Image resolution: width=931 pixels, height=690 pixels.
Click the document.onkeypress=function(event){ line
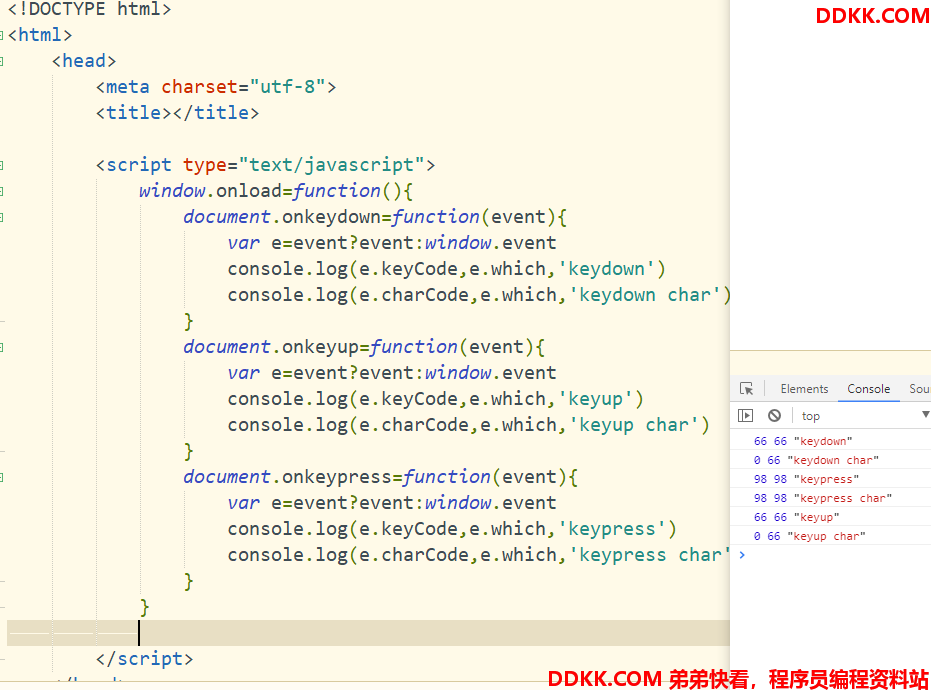(x=381, y=477)
